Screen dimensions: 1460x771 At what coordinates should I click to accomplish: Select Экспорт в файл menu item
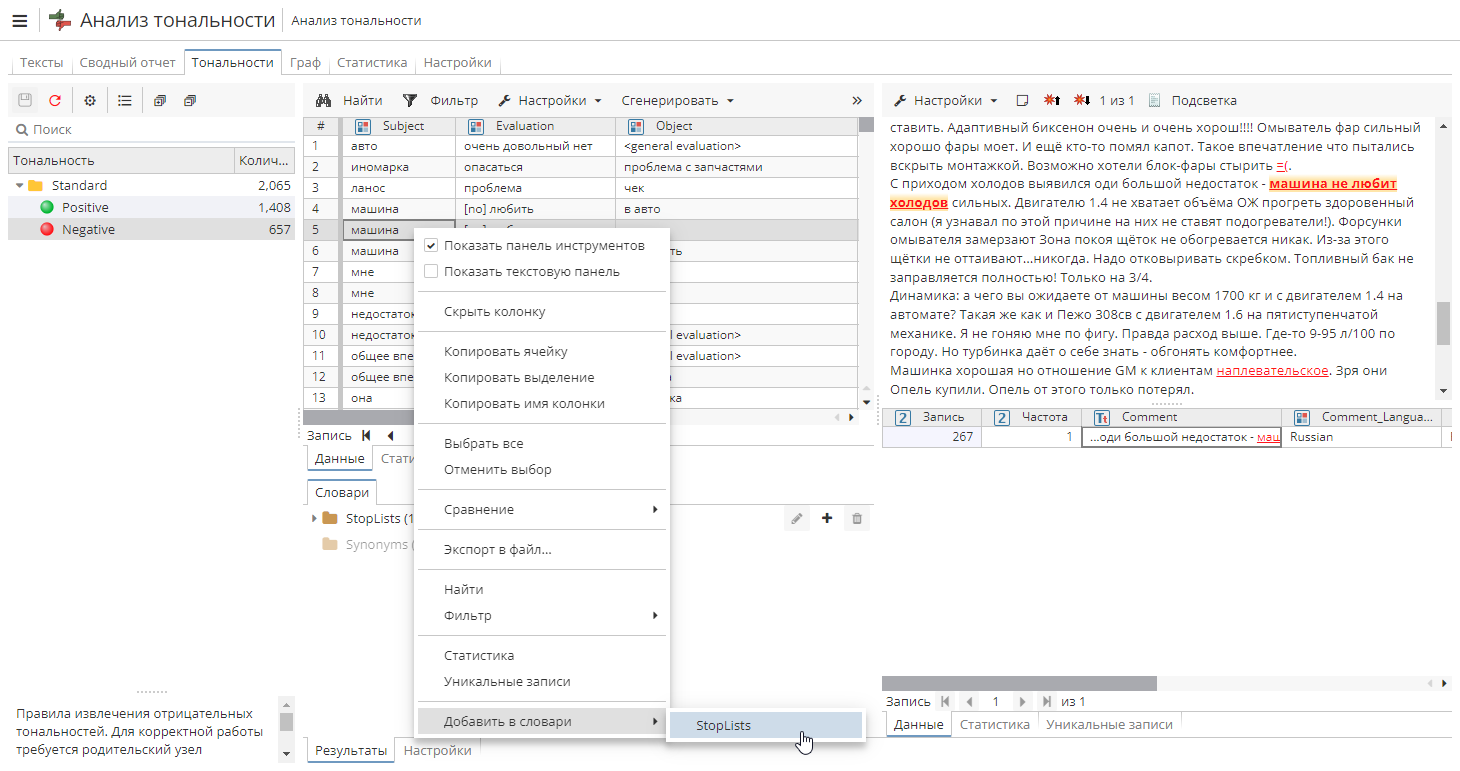point(541,549)
